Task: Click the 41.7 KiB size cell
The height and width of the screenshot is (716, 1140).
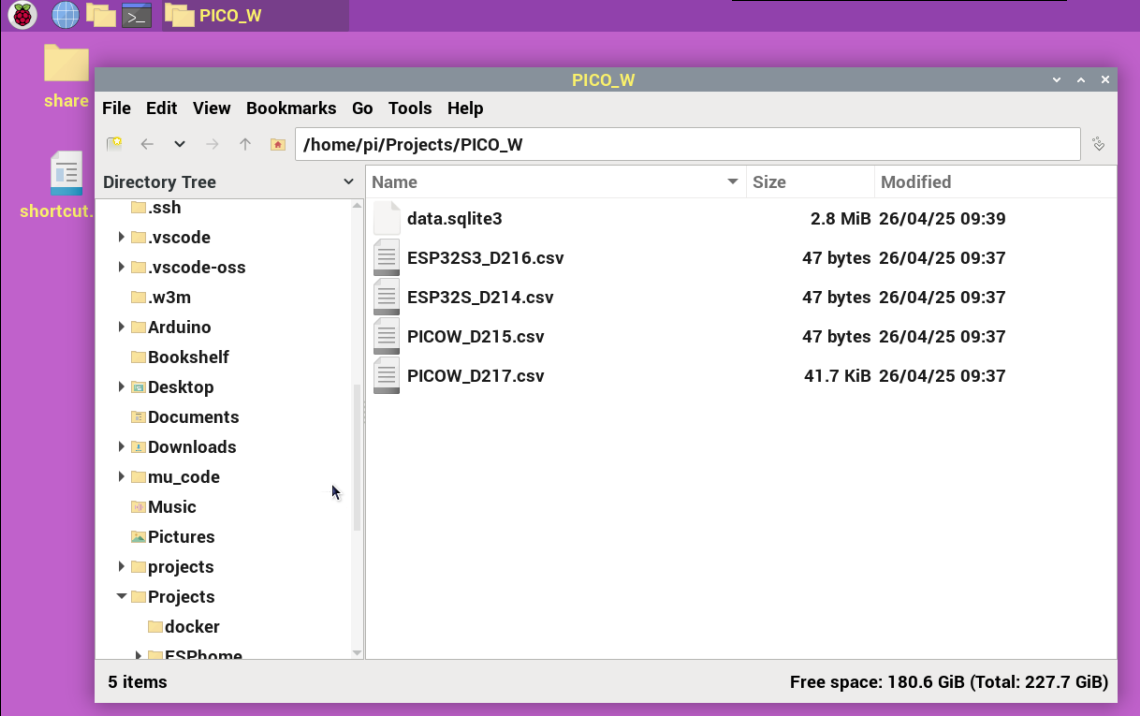Action: coord(837,376)
